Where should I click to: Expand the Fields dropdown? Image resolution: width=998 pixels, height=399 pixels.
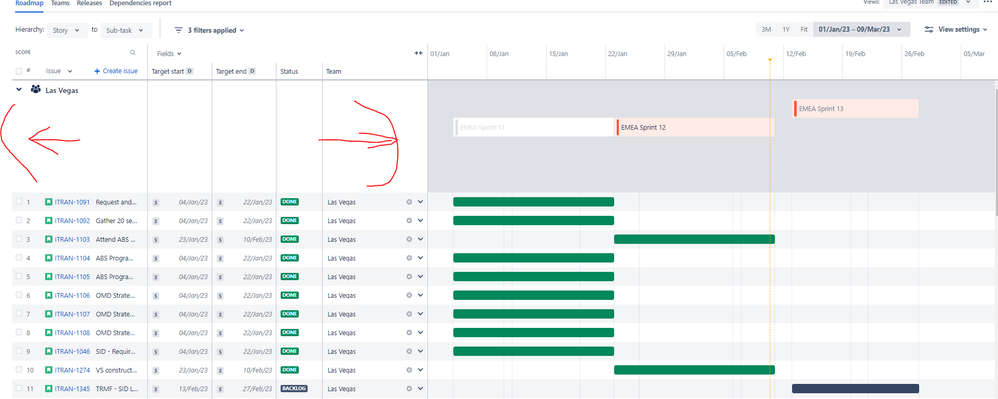click(170, 53)
